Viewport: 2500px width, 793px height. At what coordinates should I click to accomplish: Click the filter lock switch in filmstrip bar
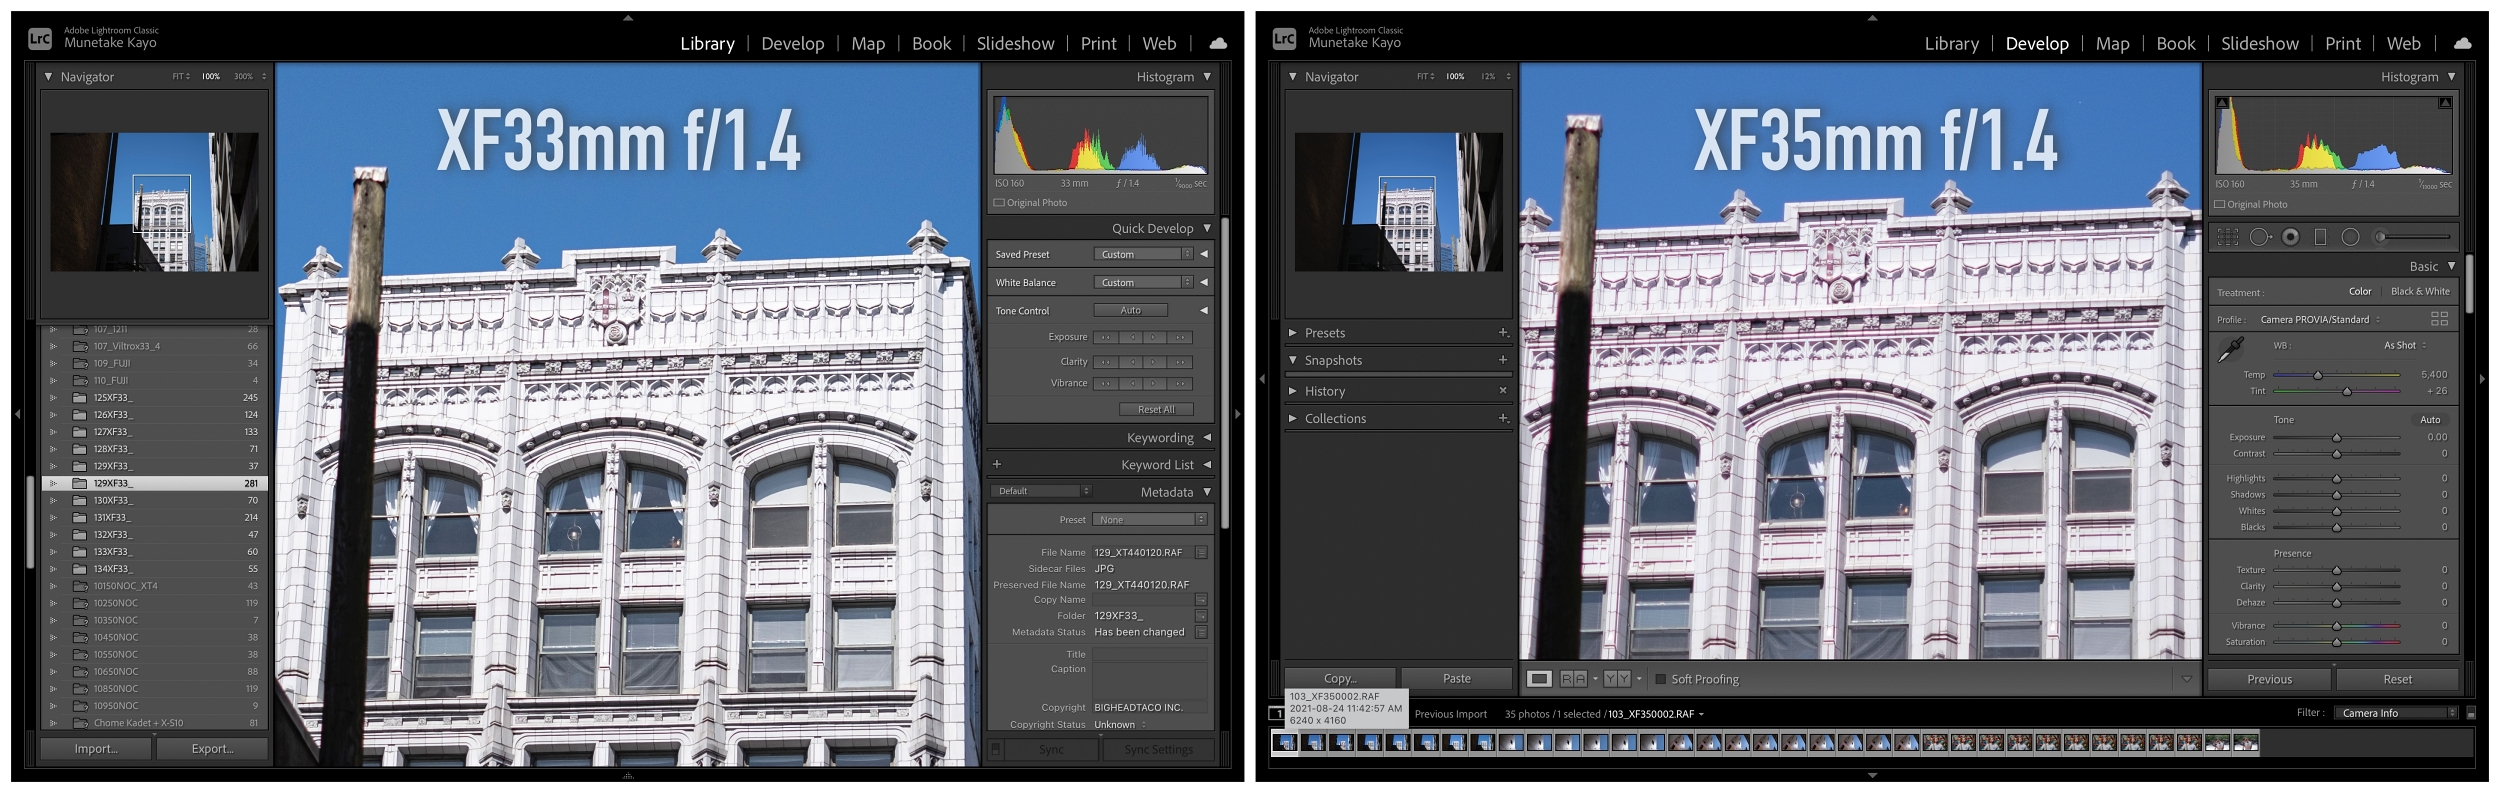[2471, 713]
